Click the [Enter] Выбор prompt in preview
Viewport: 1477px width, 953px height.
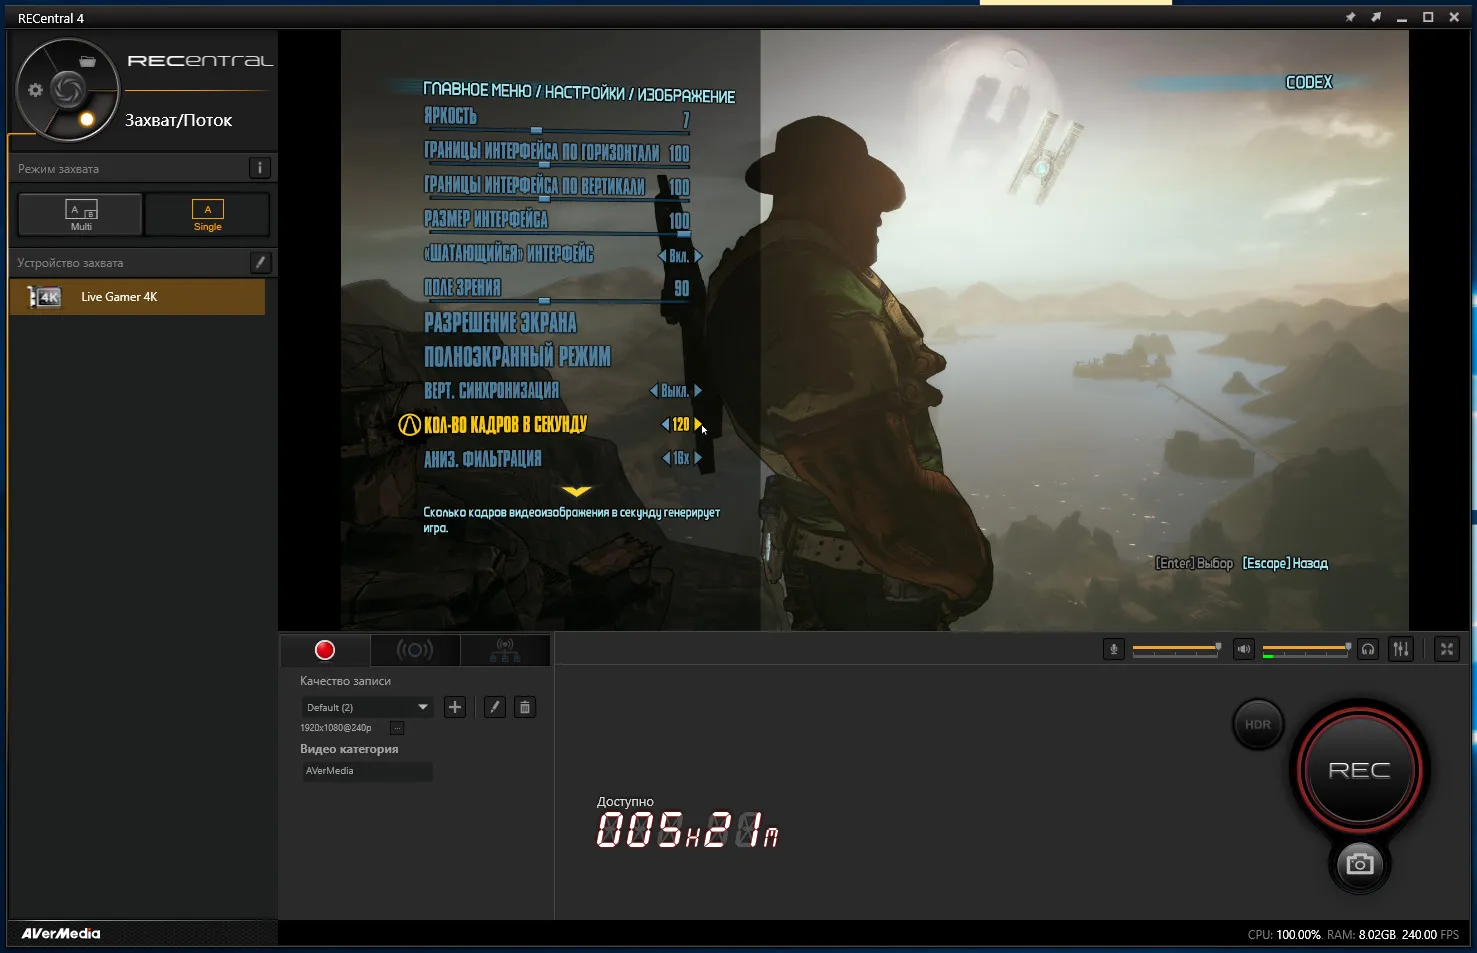click(1194, 563)
